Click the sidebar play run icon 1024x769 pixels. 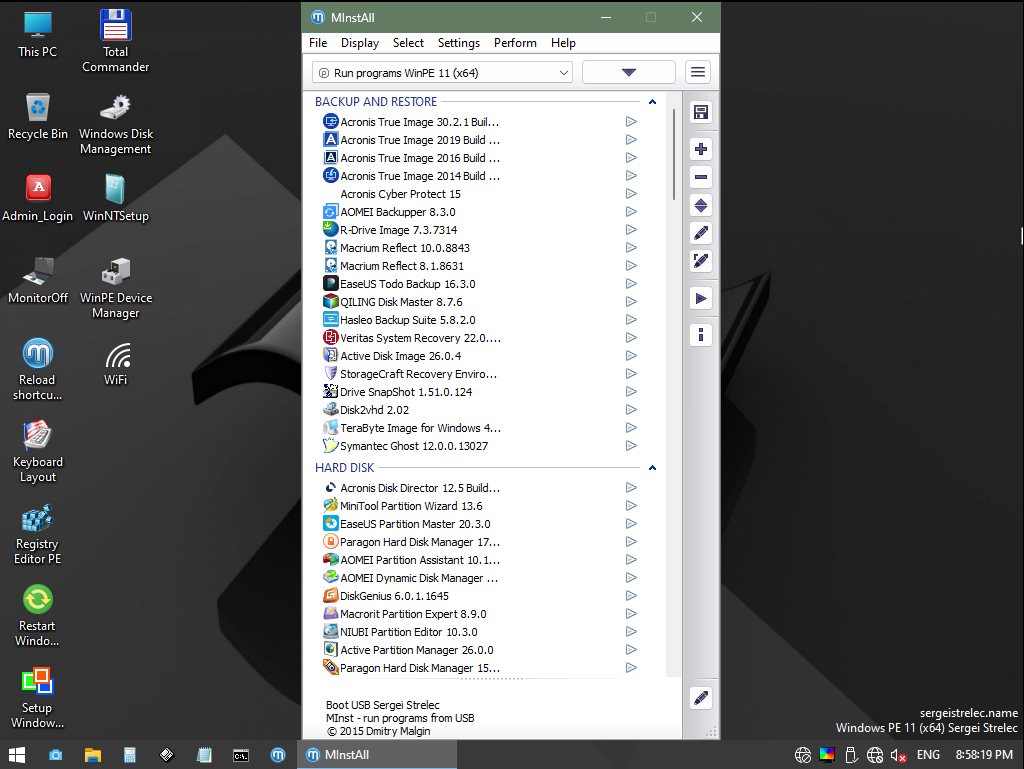click(701, 298)
